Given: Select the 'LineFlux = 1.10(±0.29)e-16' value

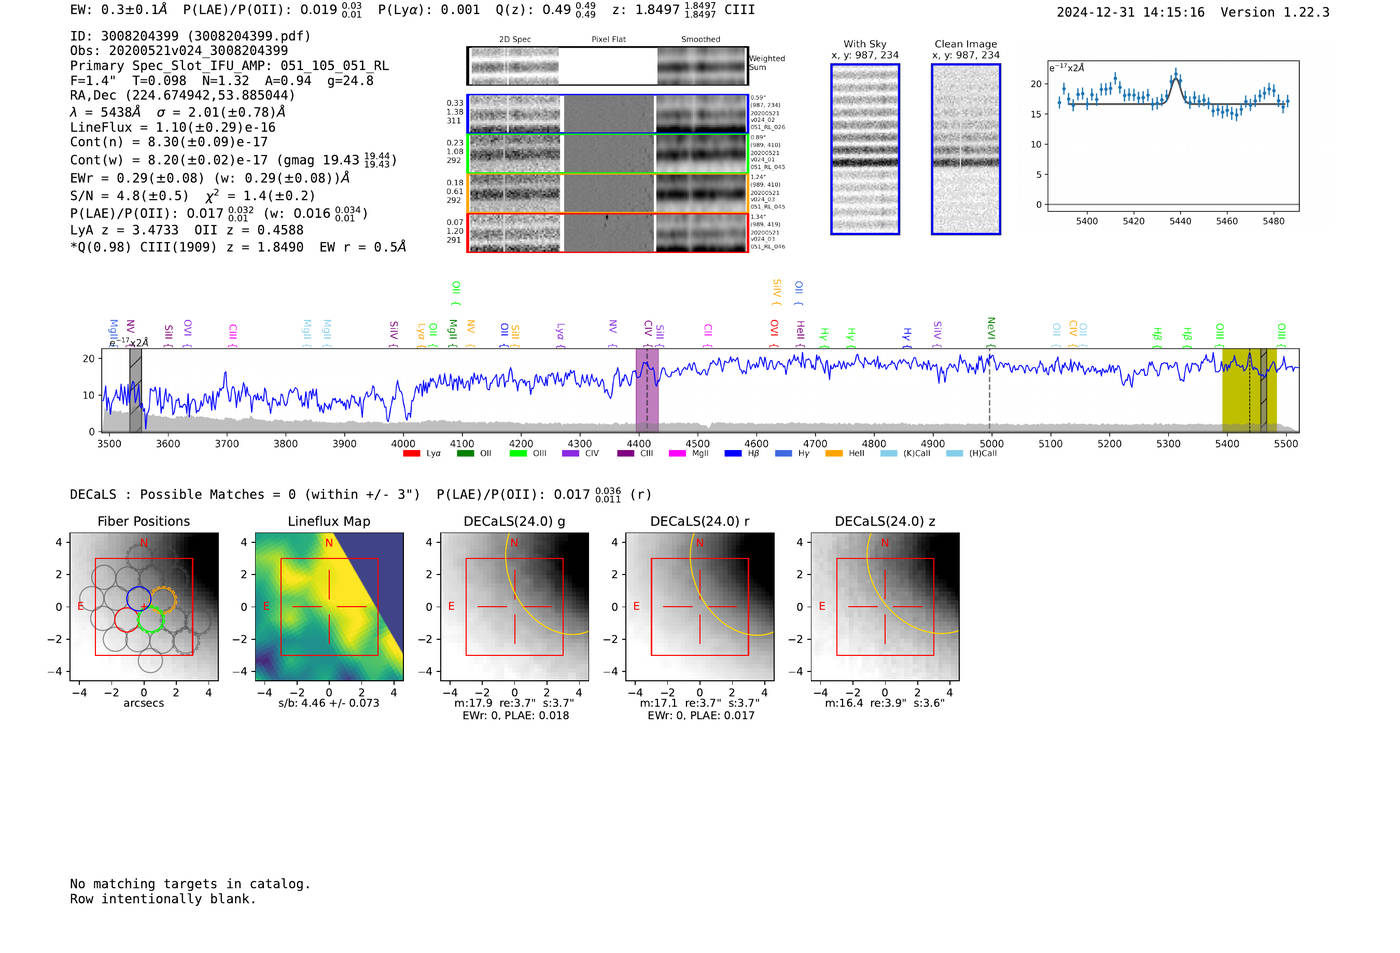Looking at the screenshot, I should [173, 128].
